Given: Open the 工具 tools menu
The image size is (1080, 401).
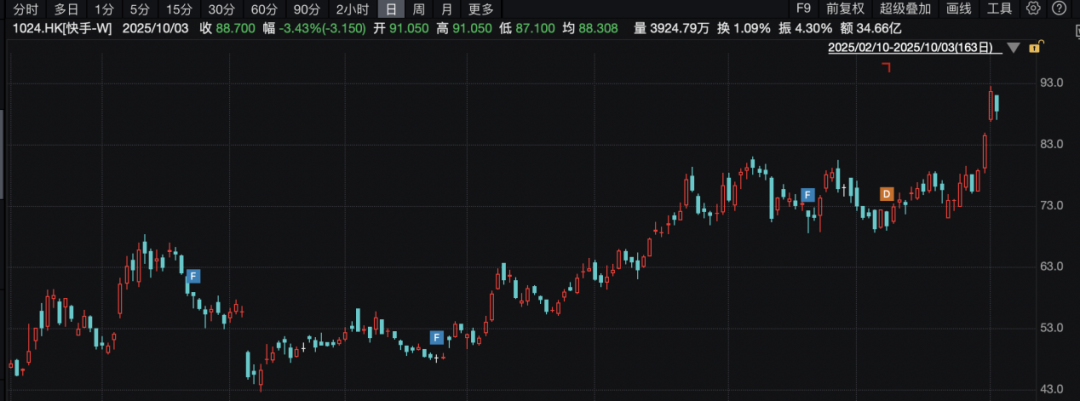Looking at the screenshot, I should pyautogui.click(x=999, y=8).
